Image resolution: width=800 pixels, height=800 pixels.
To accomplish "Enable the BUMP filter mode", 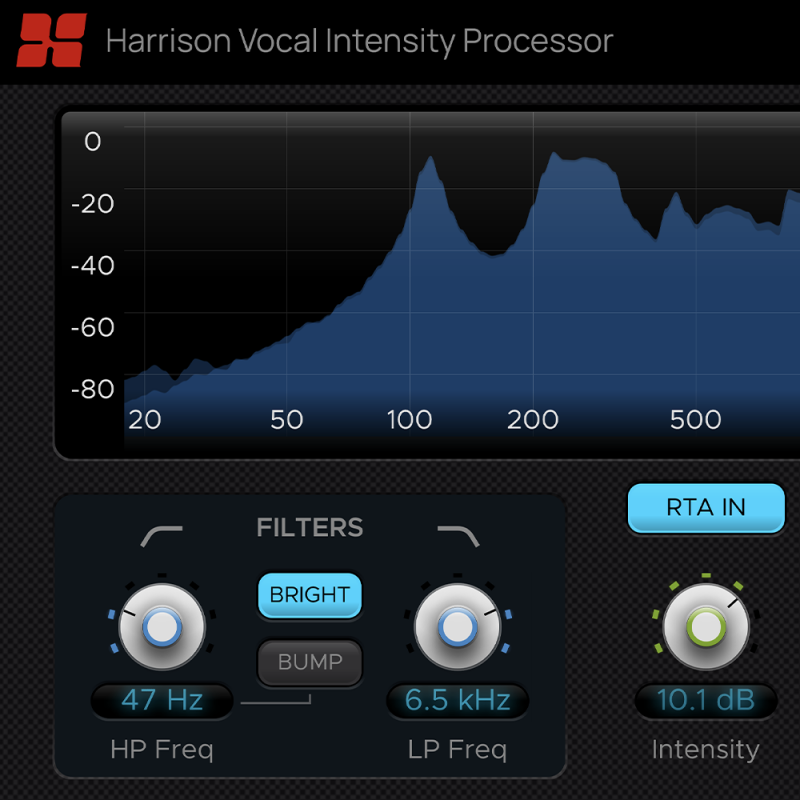I will pyautogui.click(x=309, y=663).
